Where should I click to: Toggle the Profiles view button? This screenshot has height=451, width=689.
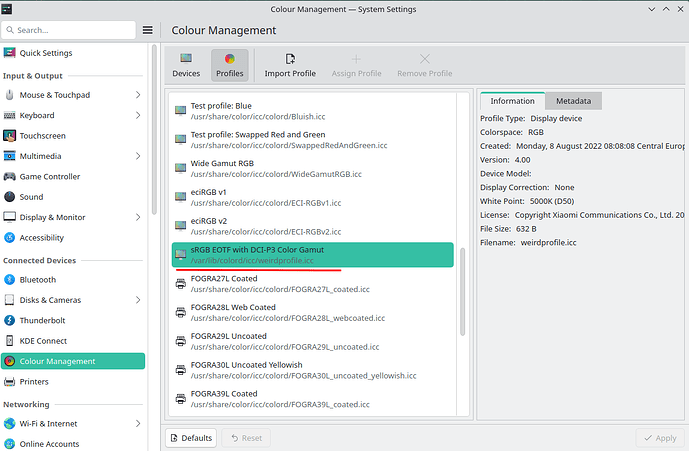[229, 66]
